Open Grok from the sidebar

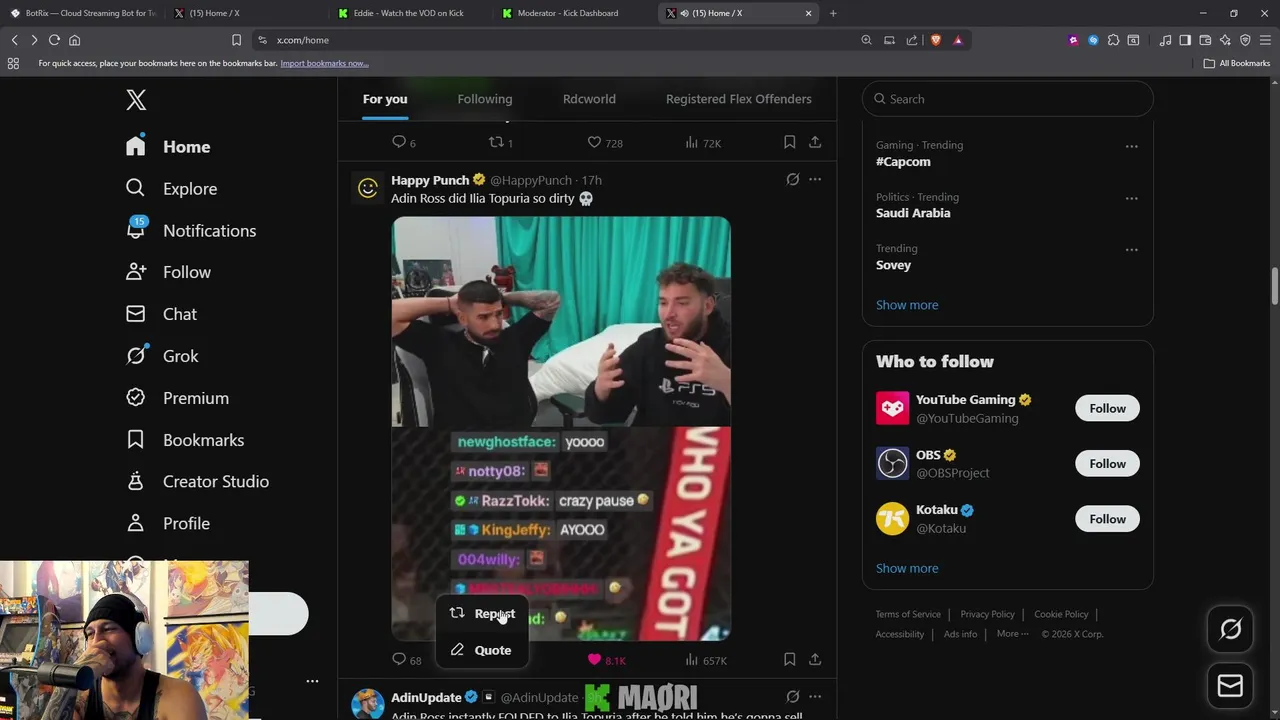point(162,356)
